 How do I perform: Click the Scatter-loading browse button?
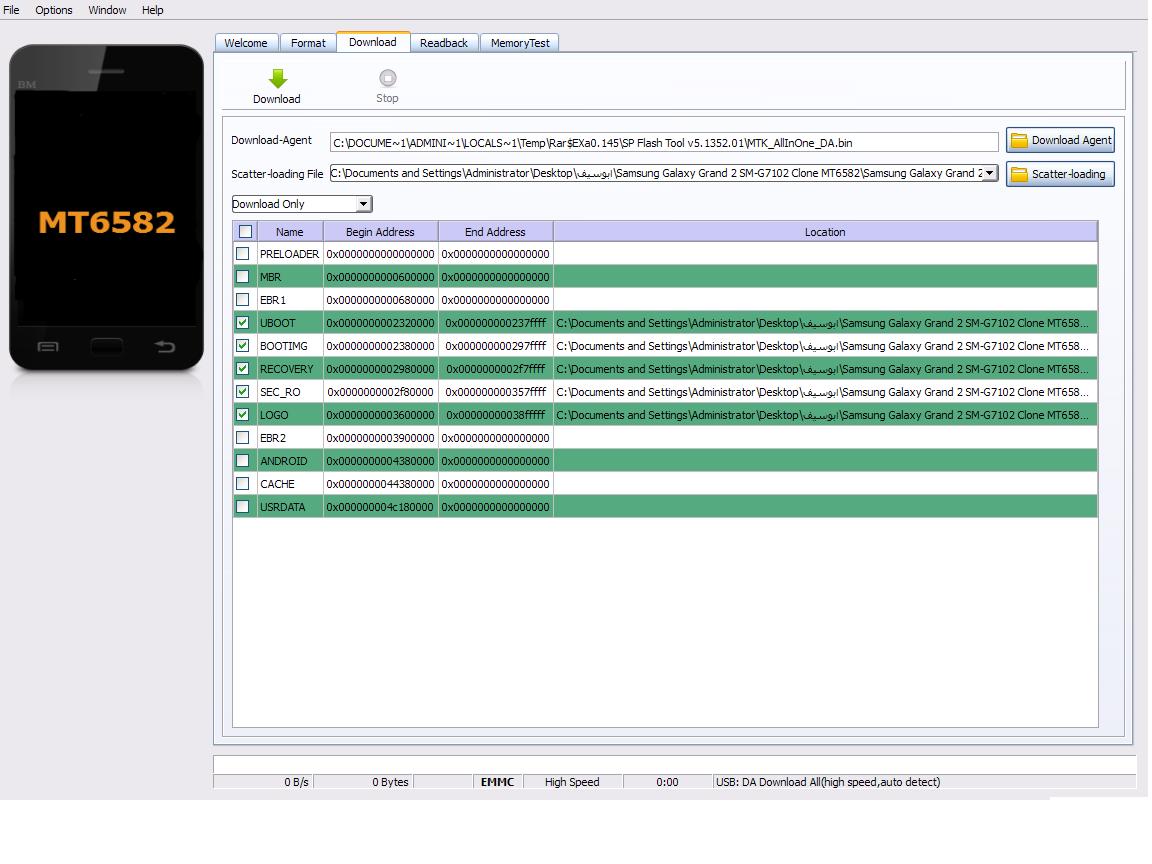click(1060, 174)
